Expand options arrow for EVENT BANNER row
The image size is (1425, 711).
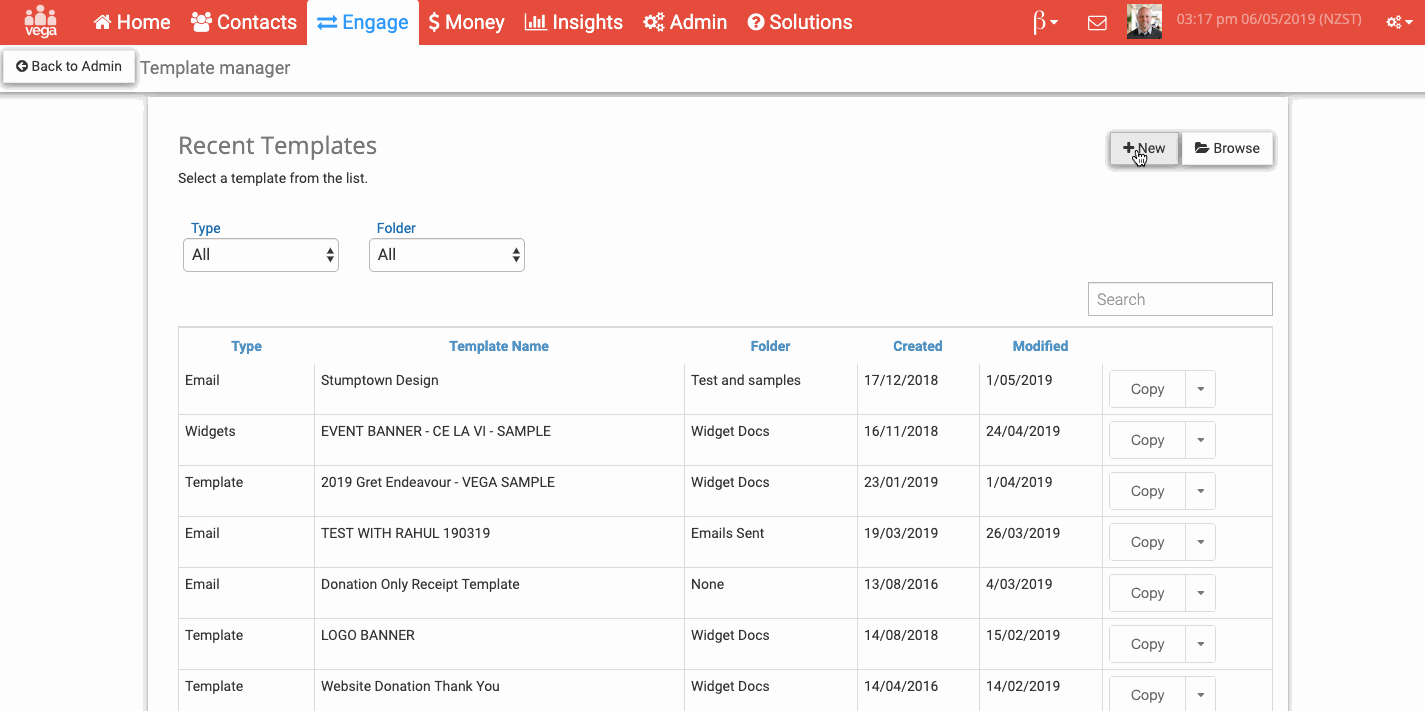tap(1200, 440)
